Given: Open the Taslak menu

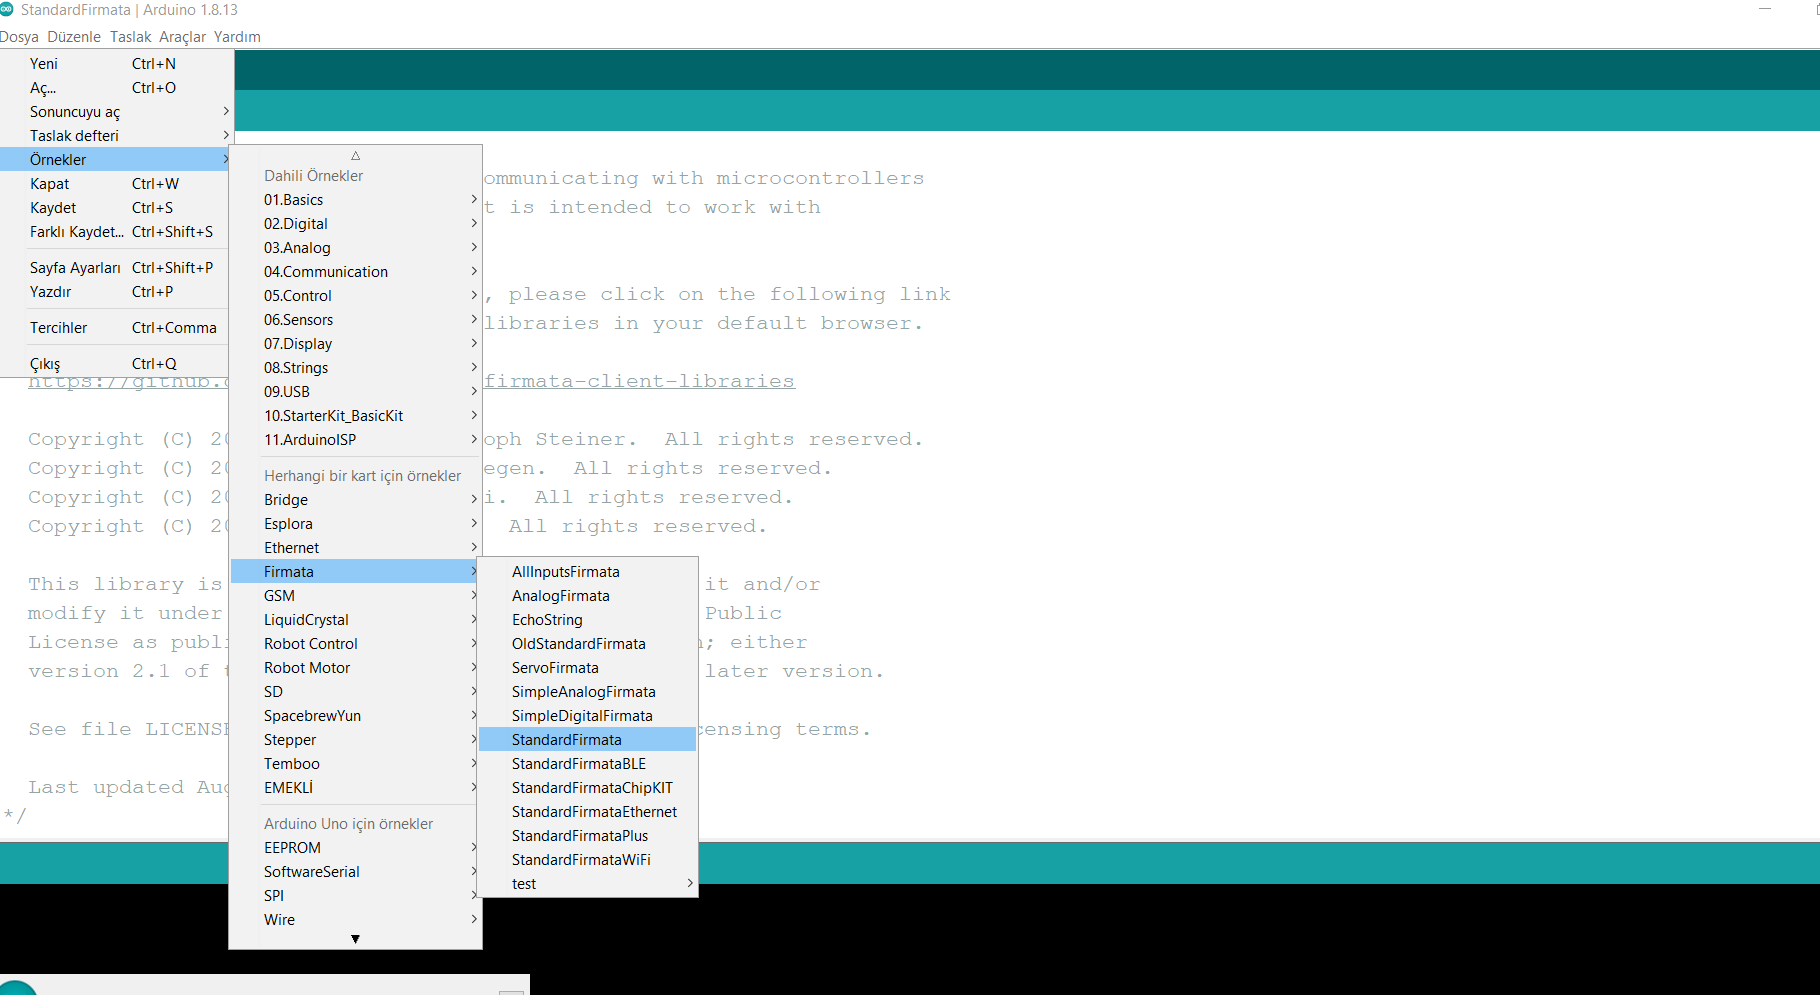Looking at the screenshot, I should pos(130,37).
